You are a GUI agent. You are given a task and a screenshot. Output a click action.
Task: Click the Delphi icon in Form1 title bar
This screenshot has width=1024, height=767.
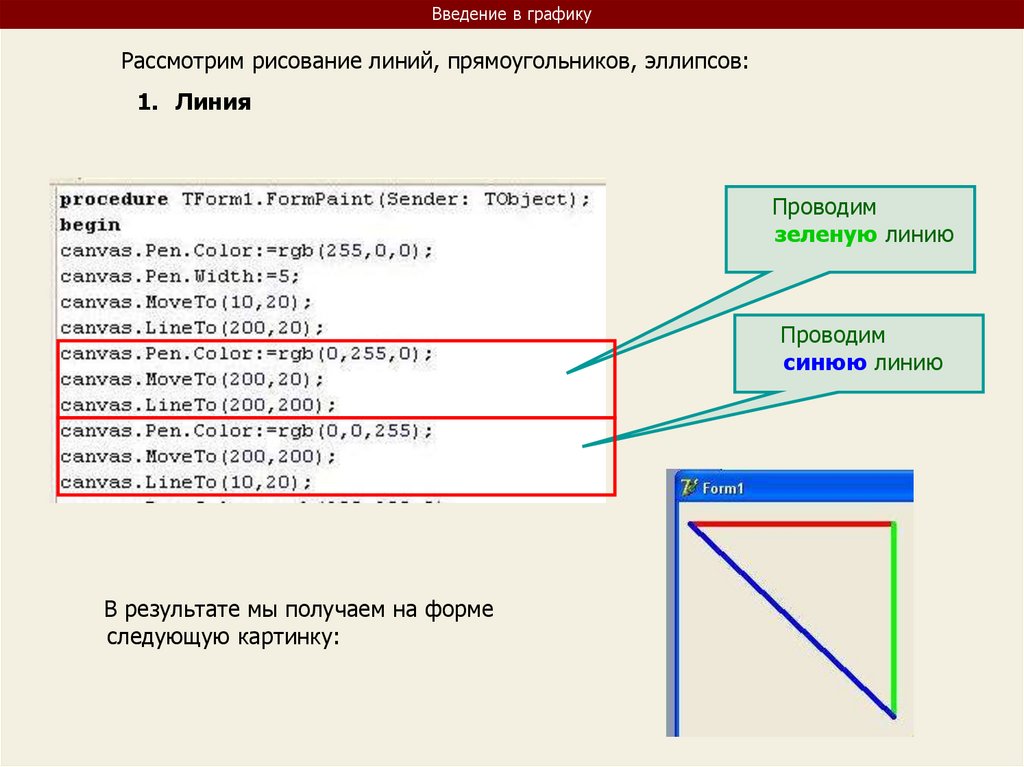pyautogui.click(x=688, y=487)
